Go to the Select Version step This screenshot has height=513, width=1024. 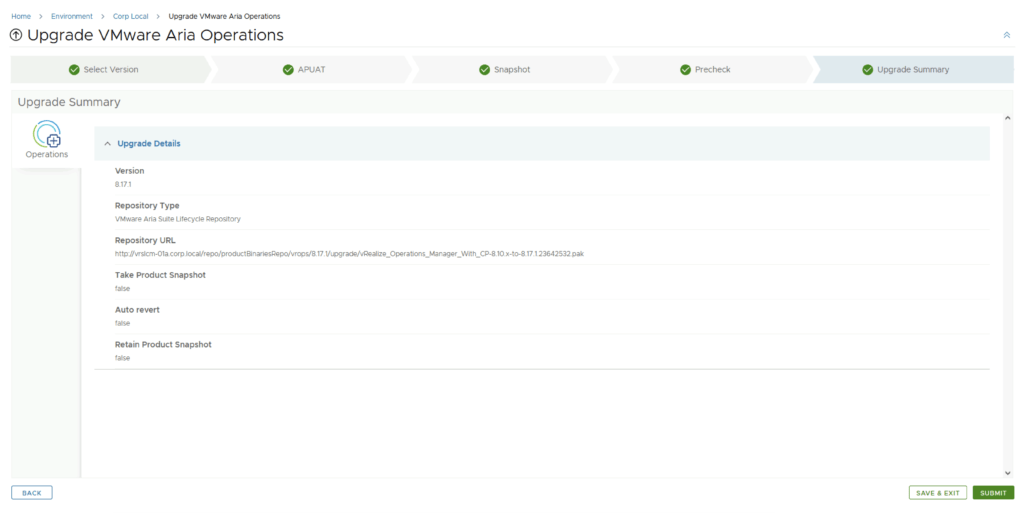(110, 70)
